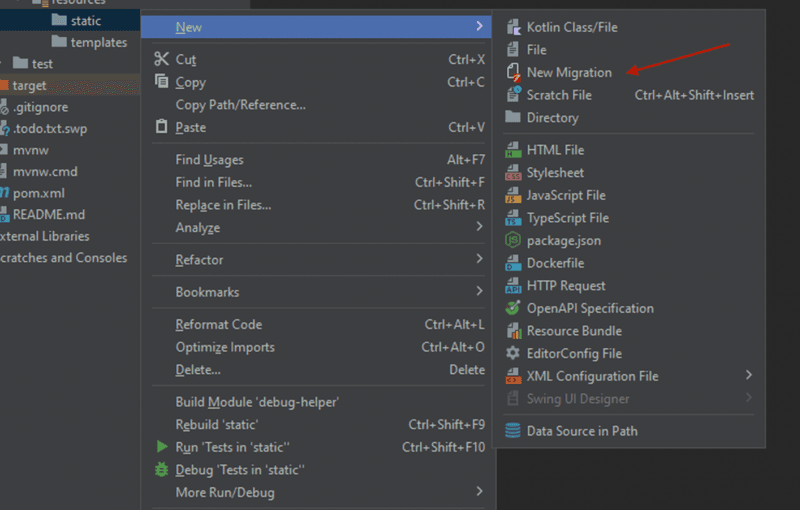
Task: Click the New Migration icon
Action: pos(513,72)
